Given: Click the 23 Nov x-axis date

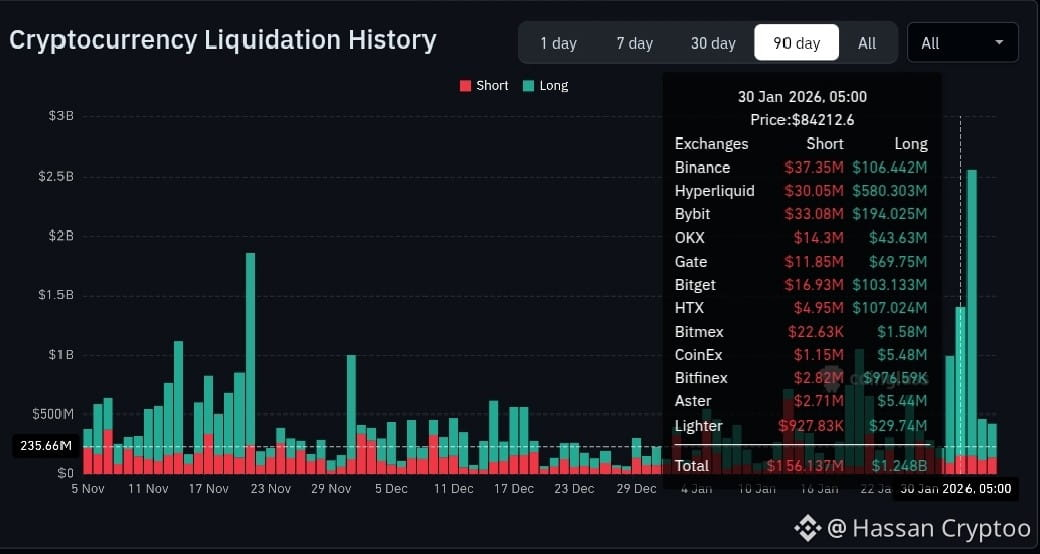Looking at the screenshot, I should point(270,488).
